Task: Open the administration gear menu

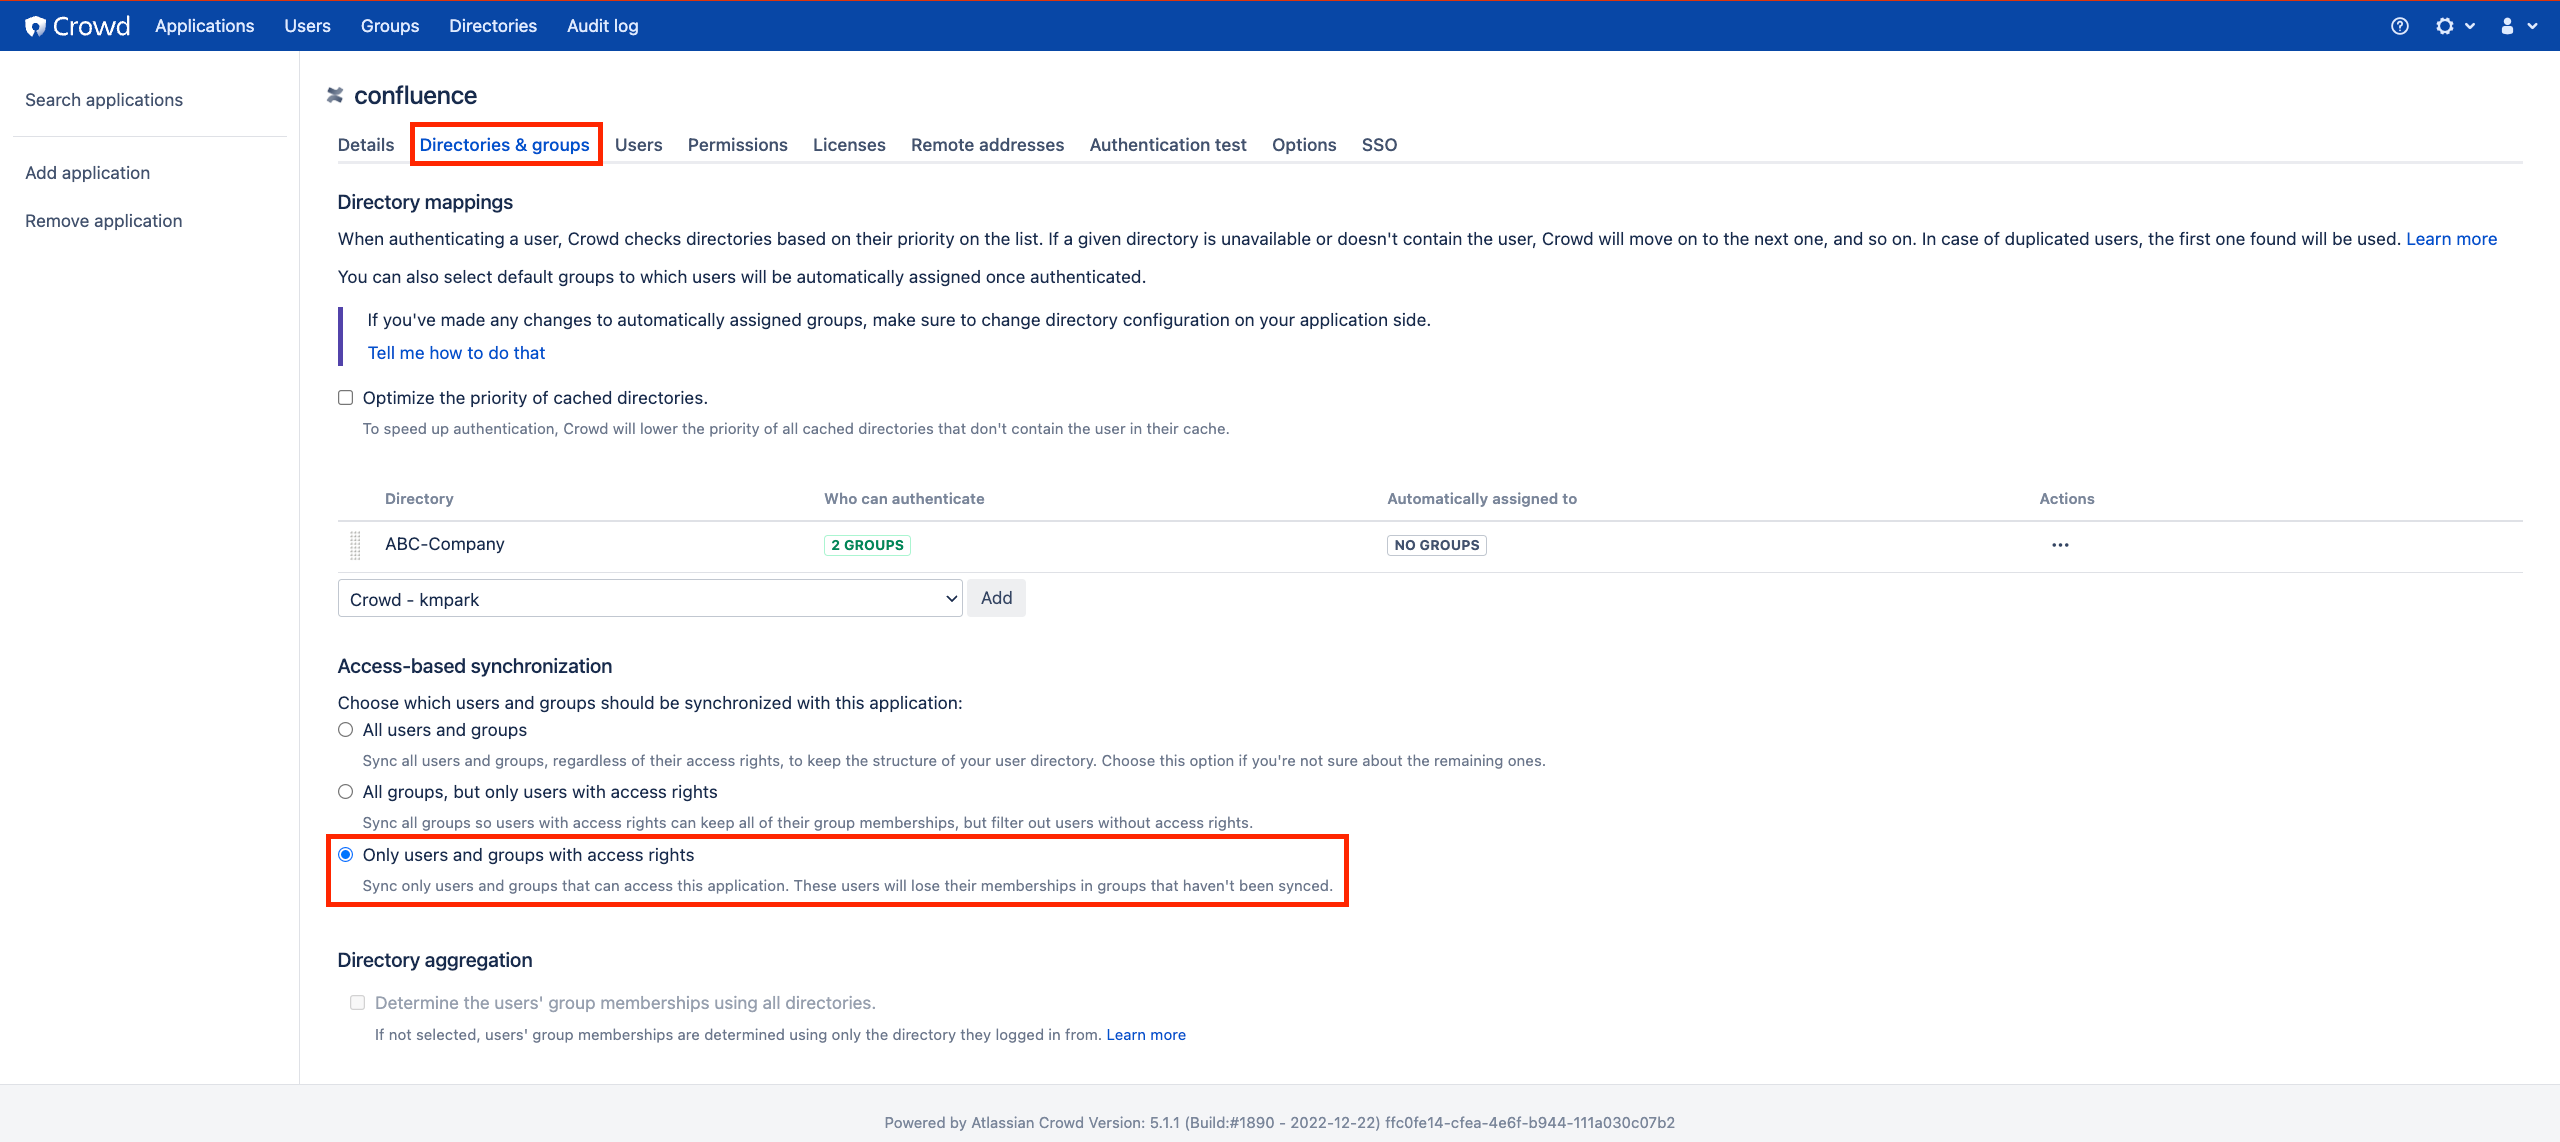Action: tap(2455, 26)
